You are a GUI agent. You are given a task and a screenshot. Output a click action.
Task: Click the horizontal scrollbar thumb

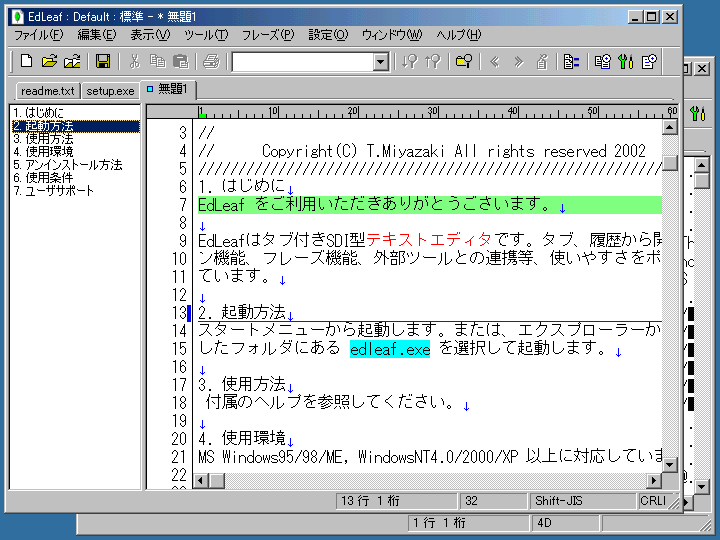point(217,481)
